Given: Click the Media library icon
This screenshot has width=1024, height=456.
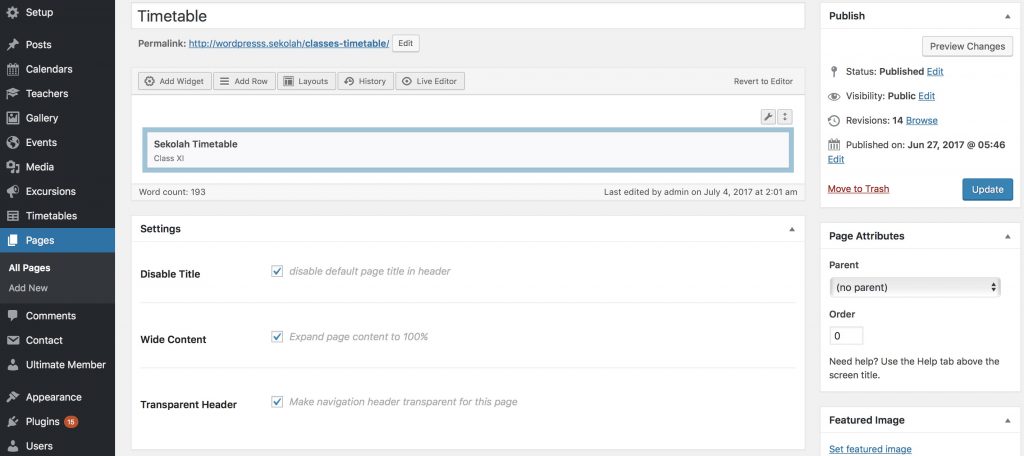Looking at the screenshot, I should 12,167.
